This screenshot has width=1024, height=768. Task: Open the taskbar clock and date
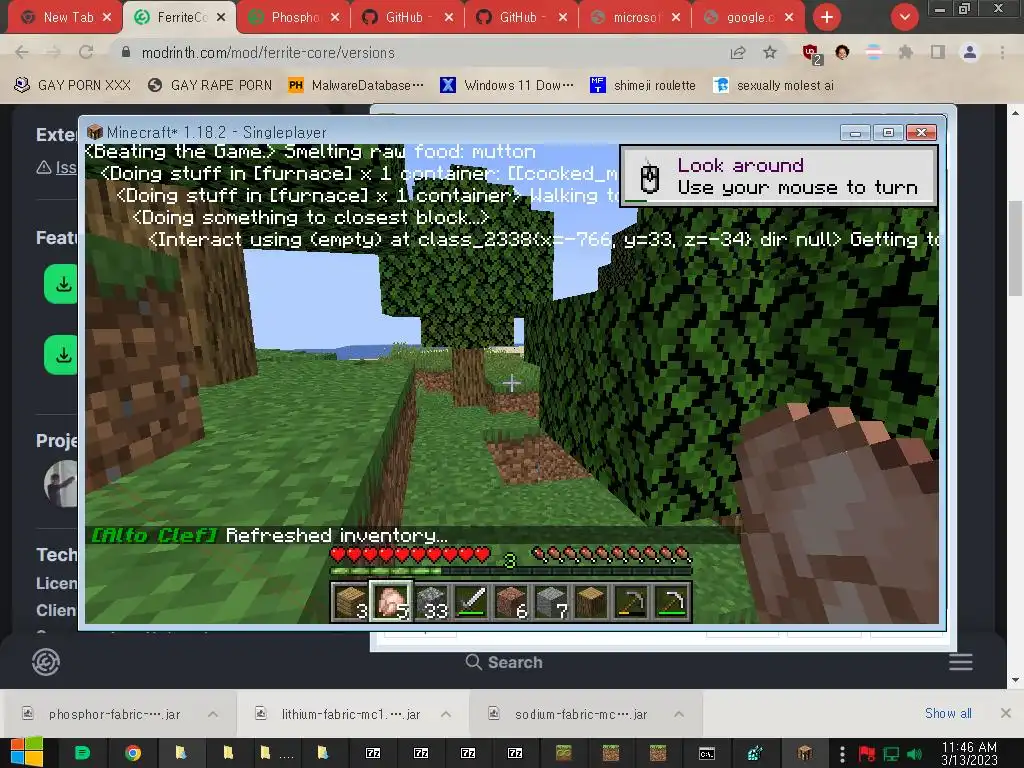(969, 753)
